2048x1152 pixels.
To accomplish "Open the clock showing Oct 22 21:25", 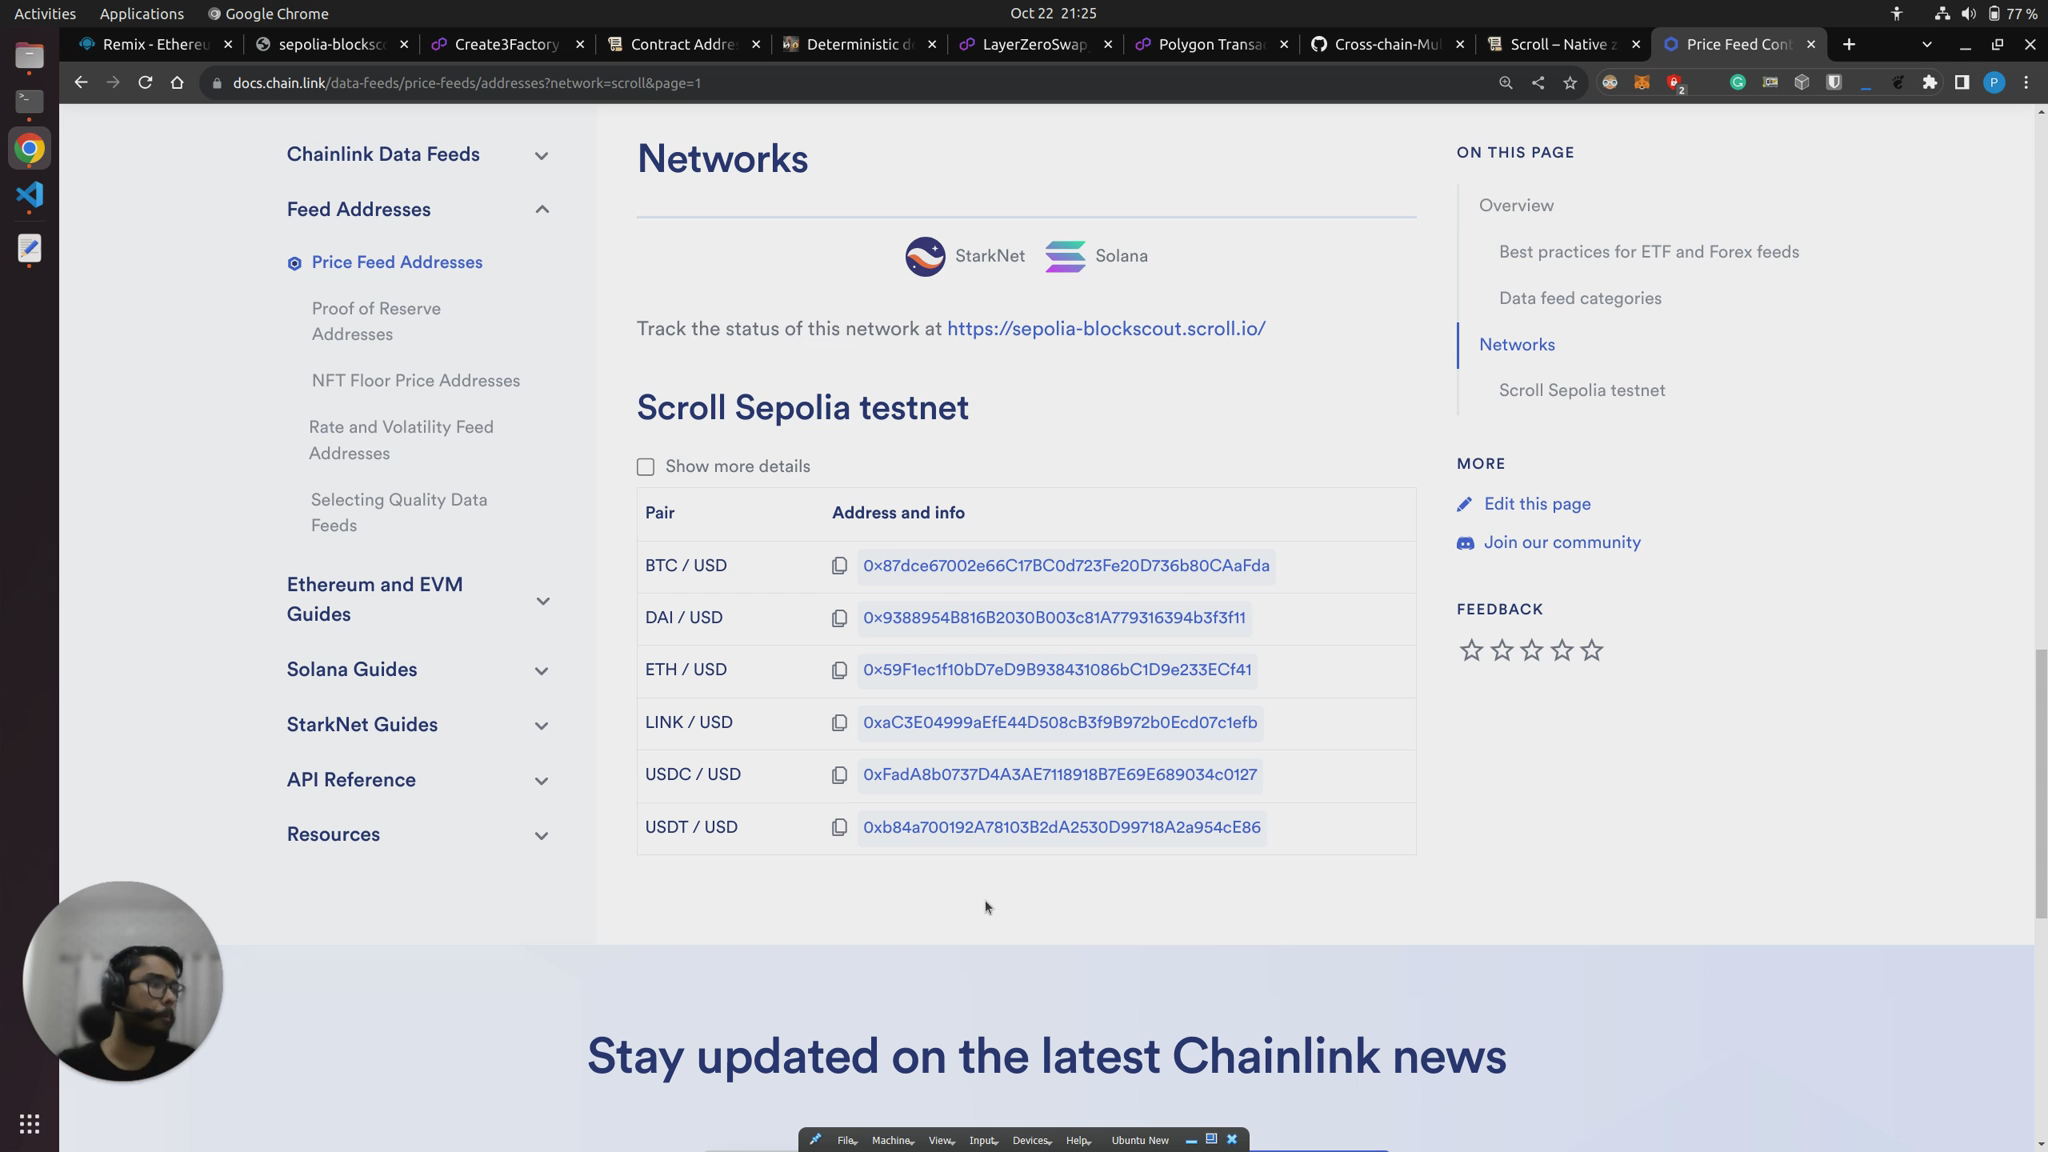I will click(x=1053, y=13).
